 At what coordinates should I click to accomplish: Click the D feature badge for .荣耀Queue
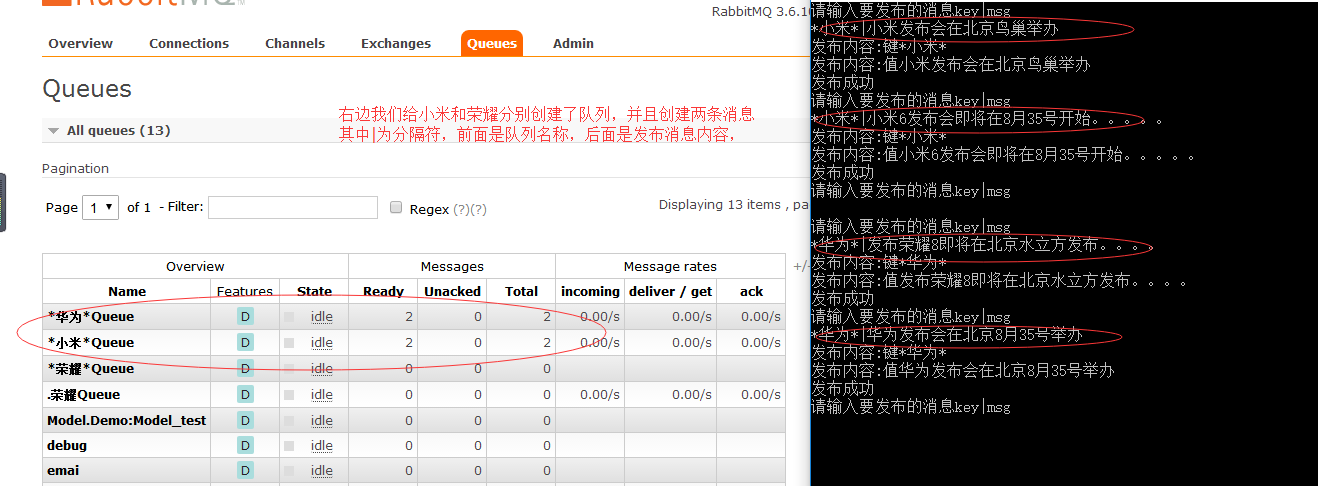click(245, 395)
